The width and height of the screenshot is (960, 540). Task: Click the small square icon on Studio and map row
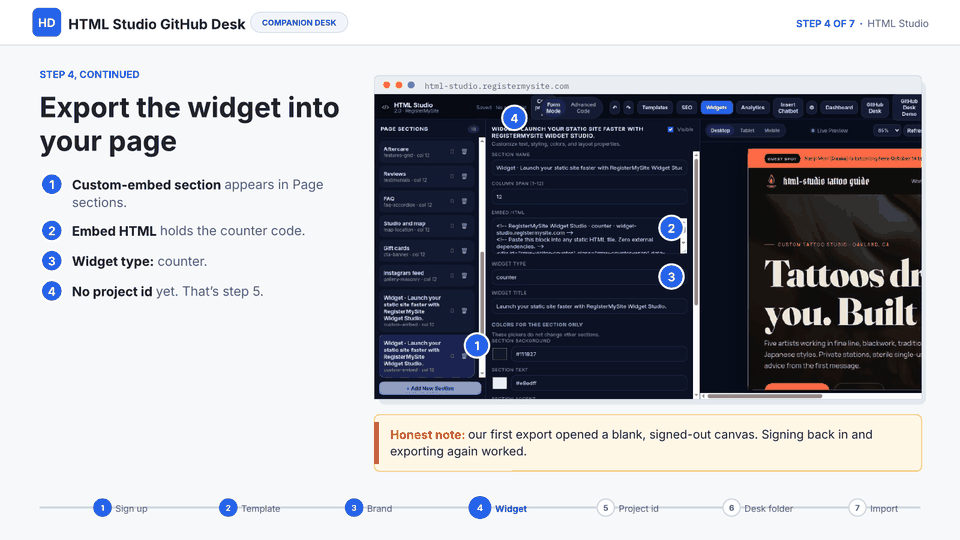tap(452, 226)
